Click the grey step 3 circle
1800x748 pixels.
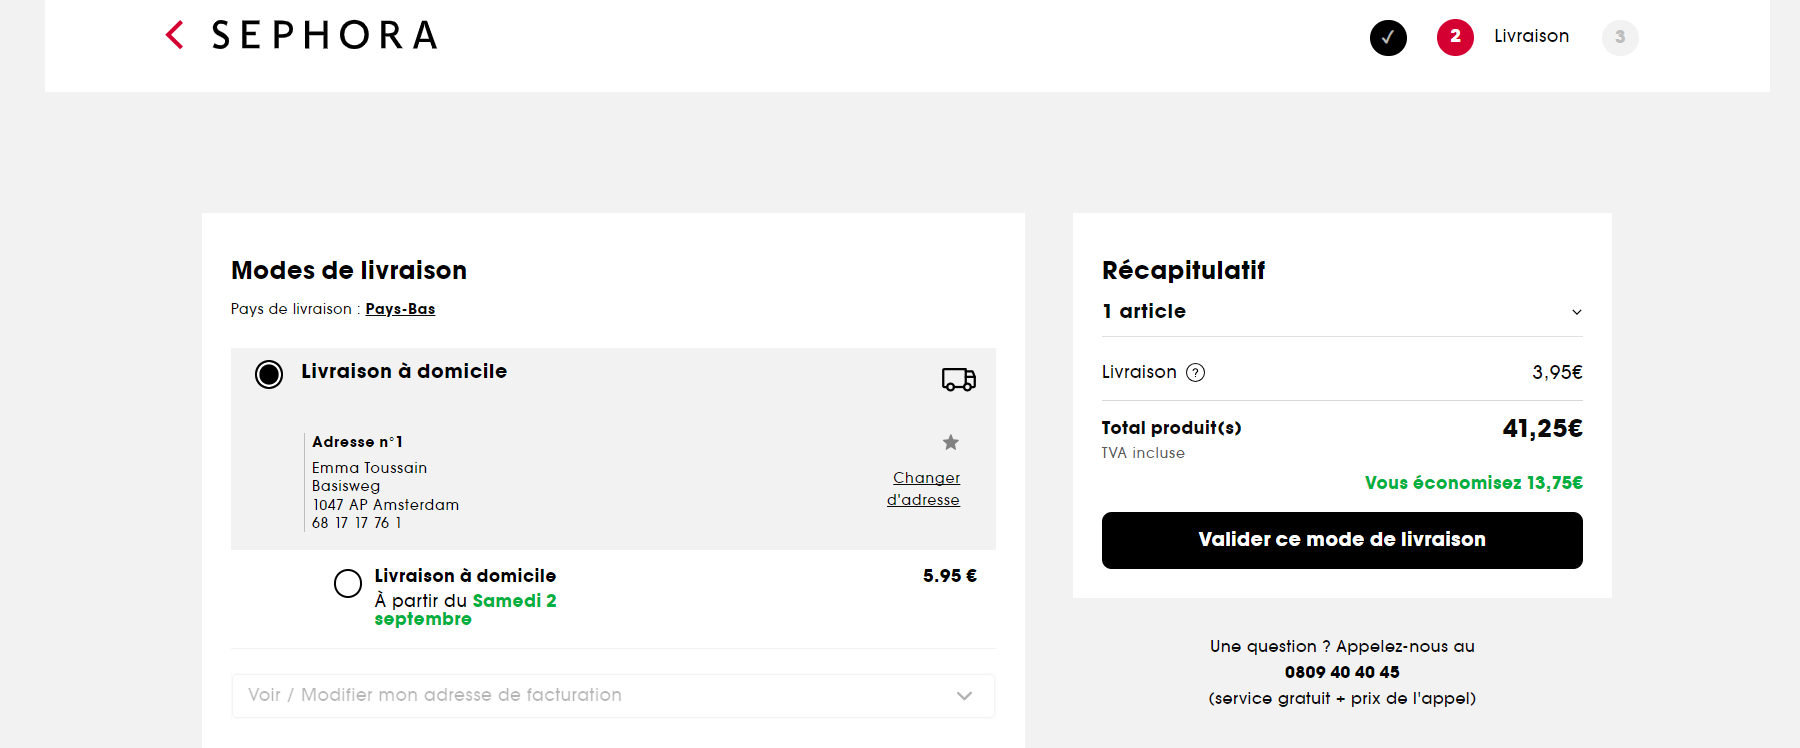click(x=1620, y=38)
